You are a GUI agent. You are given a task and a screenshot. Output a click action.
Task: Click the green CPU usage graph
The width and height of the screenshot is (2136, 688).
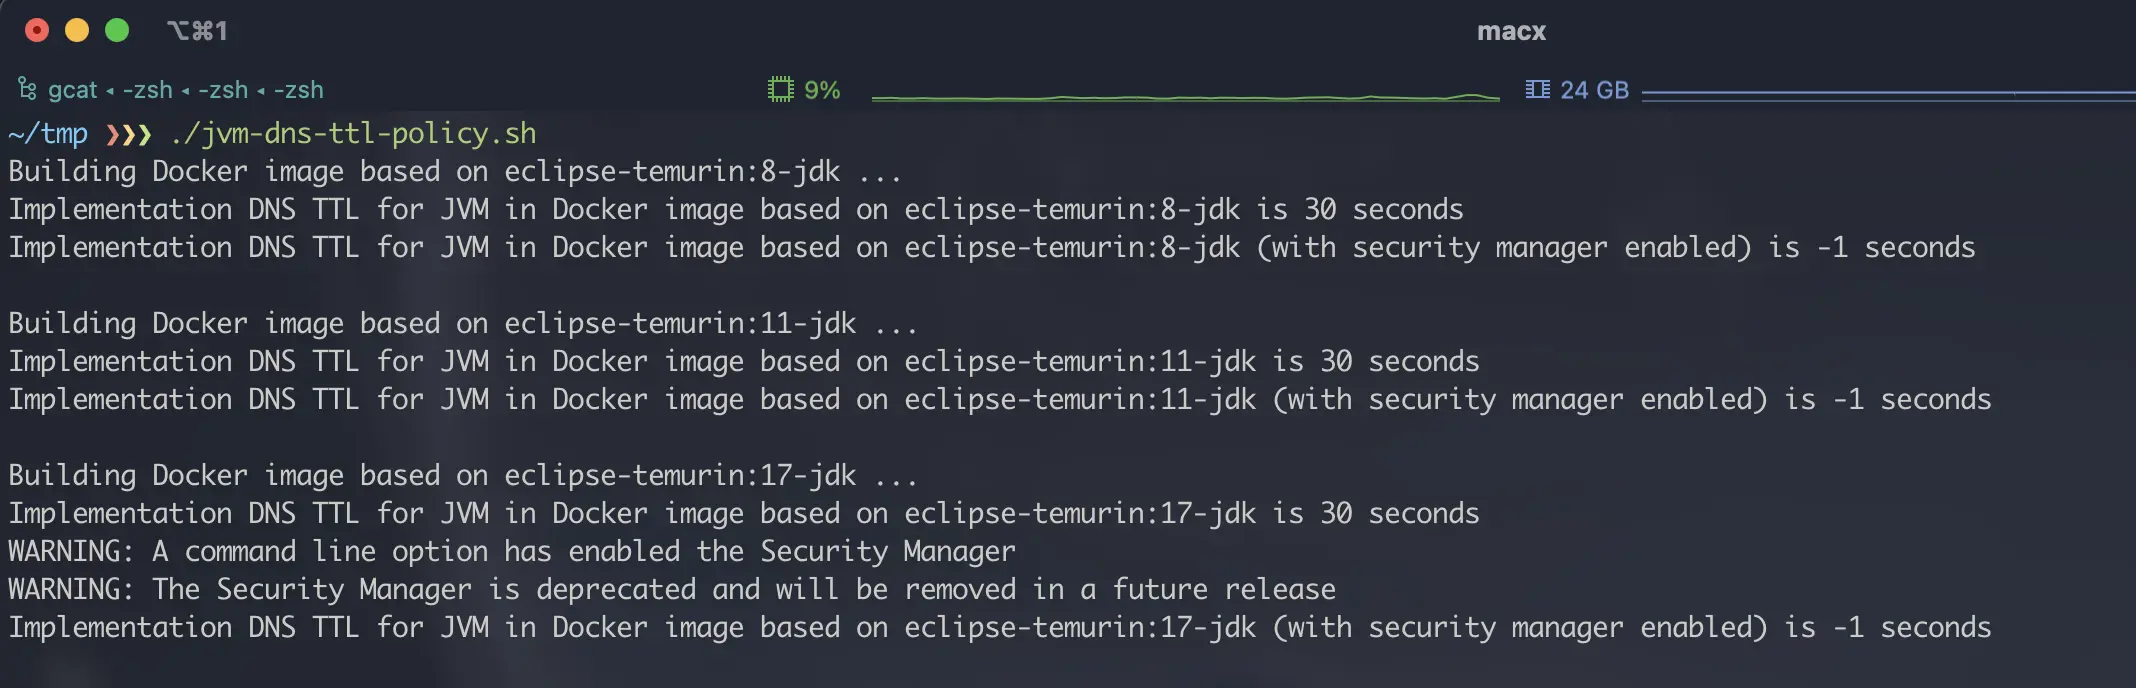coord(1185,97)
